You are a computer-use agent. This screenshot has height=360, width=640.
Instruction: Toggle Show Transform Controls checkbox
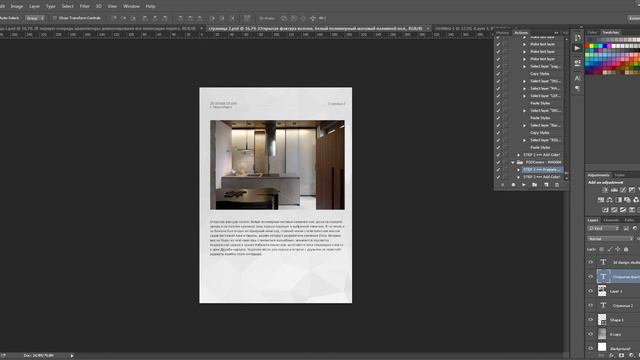tap(55, 18)
